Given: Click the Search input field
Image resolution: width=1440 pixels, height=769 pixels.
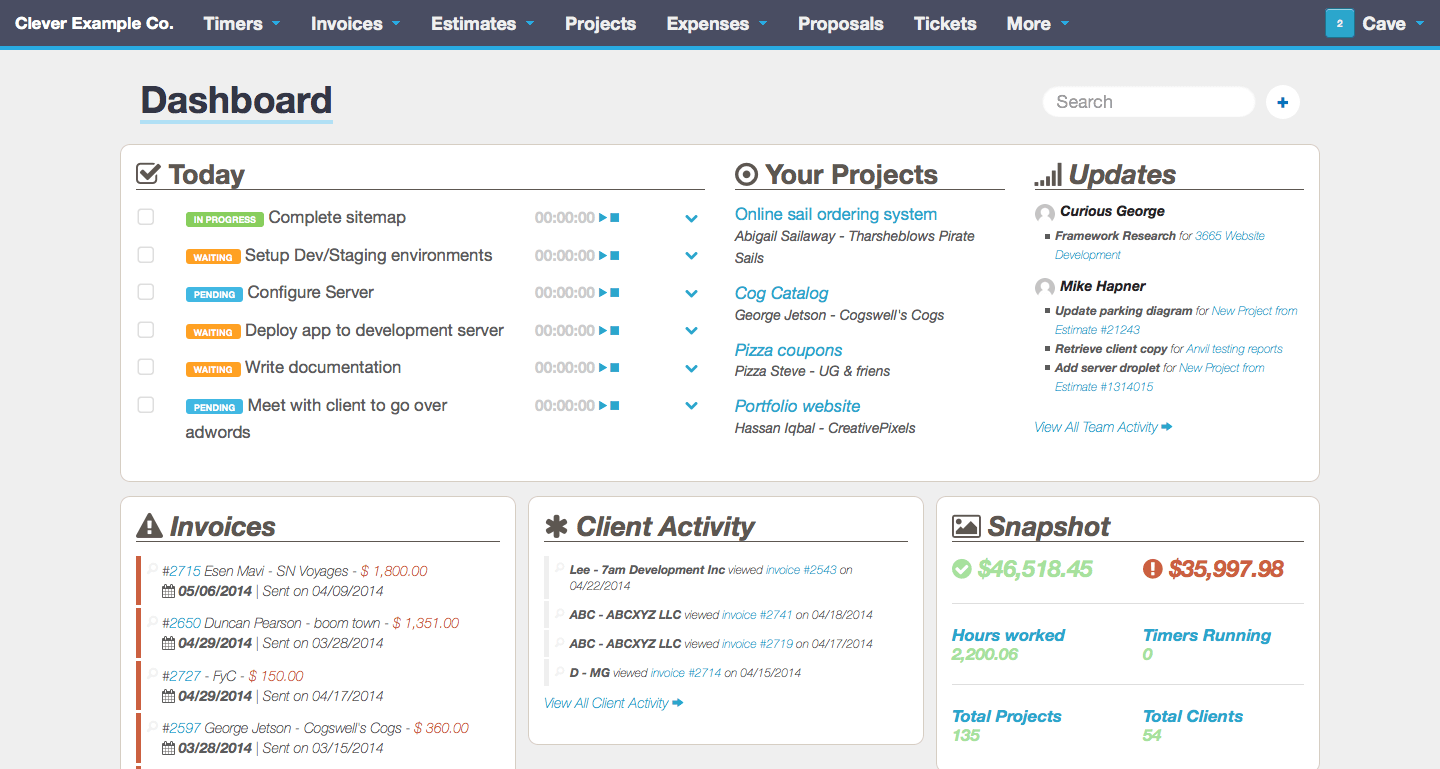Looking at the screenshot, I should click(1148, 102).
